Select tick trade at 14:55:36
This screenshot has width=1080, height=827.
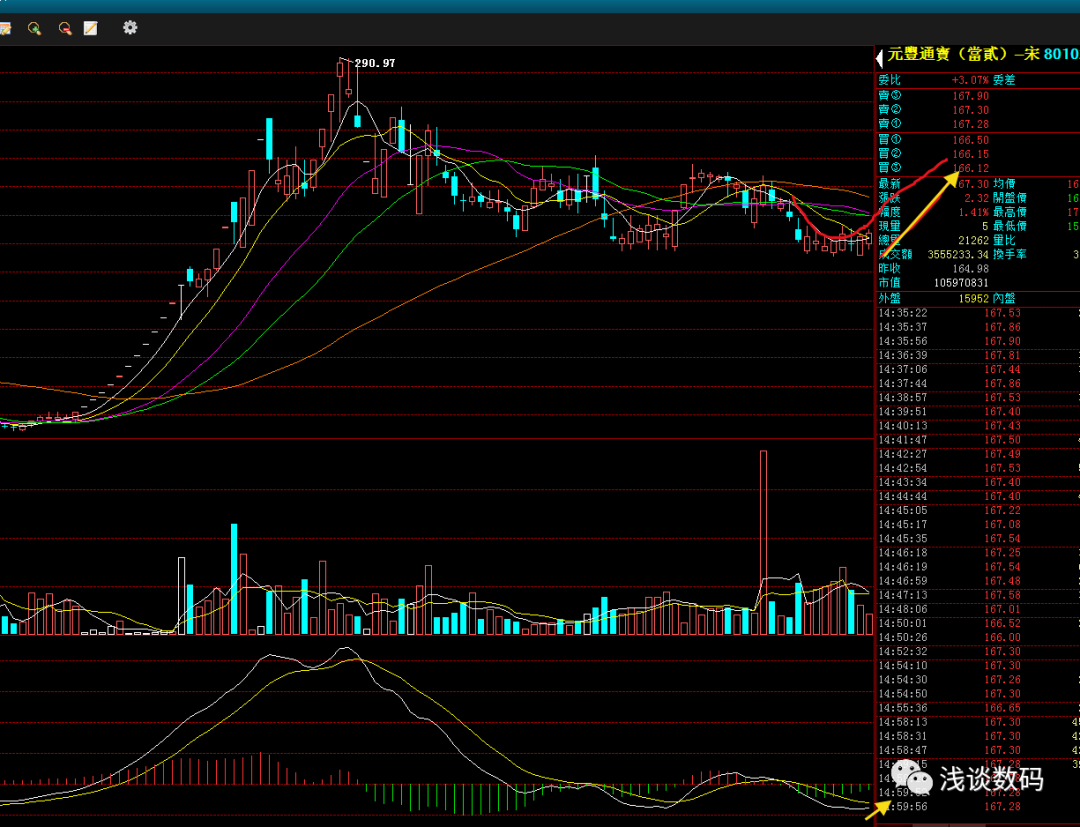(977, 708)
